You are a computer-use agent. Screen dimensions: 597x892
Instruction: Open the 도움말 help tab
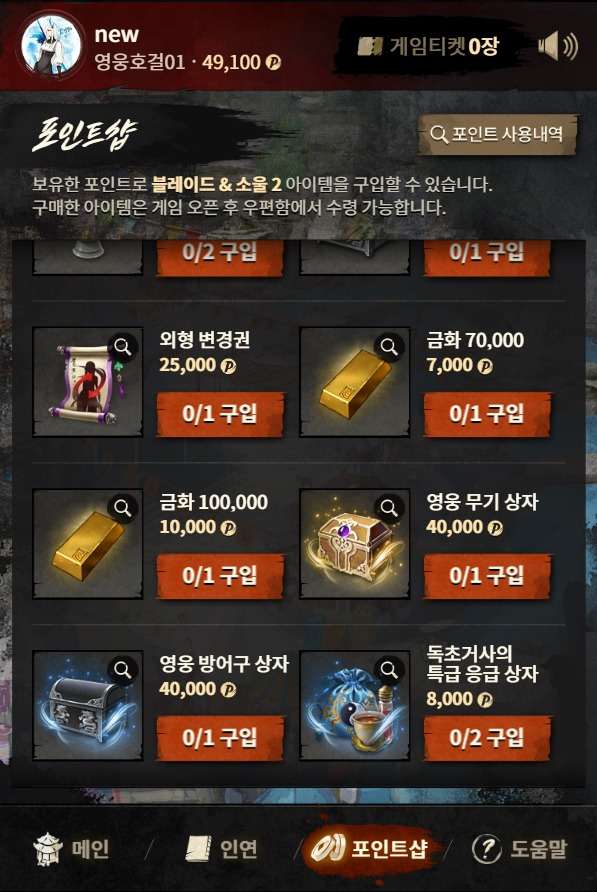click(520, 849)
